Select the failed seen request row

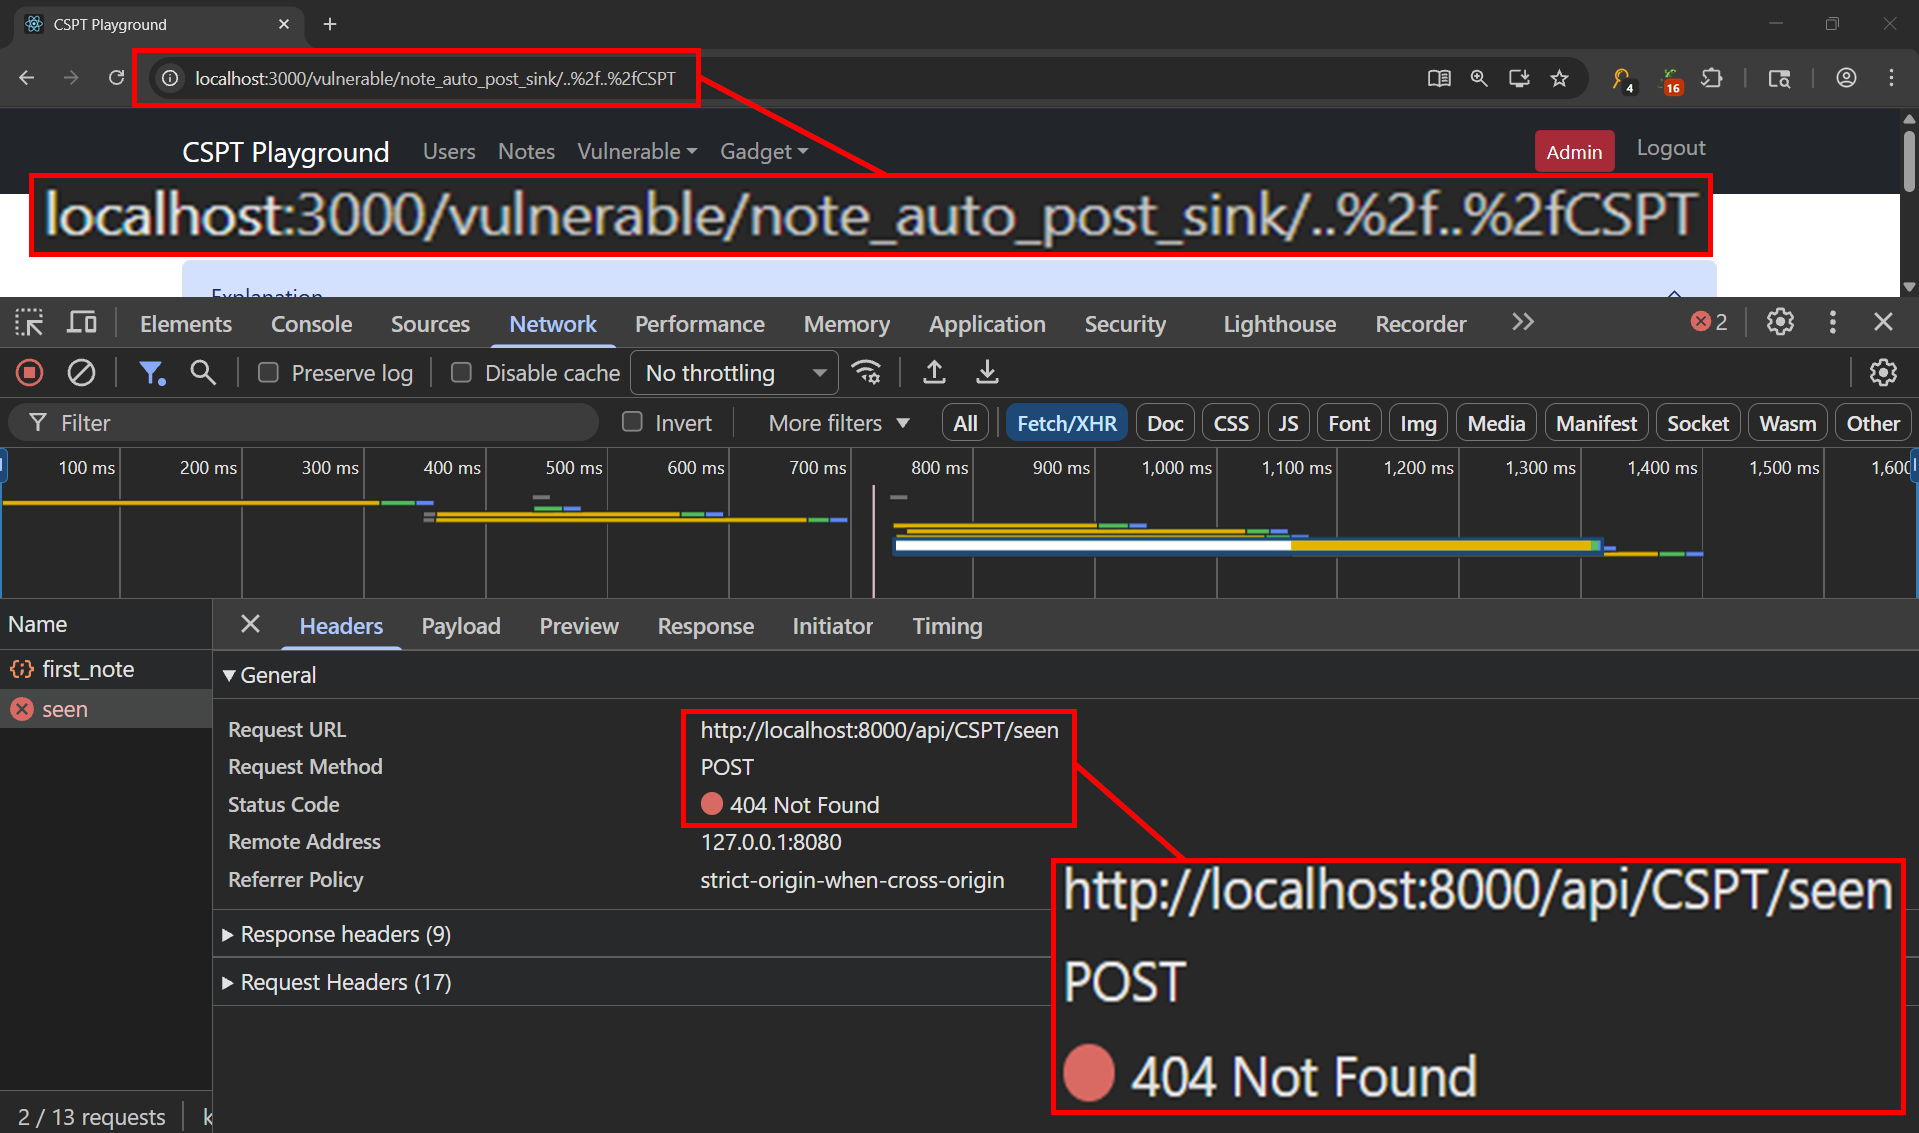click(106, 709)
